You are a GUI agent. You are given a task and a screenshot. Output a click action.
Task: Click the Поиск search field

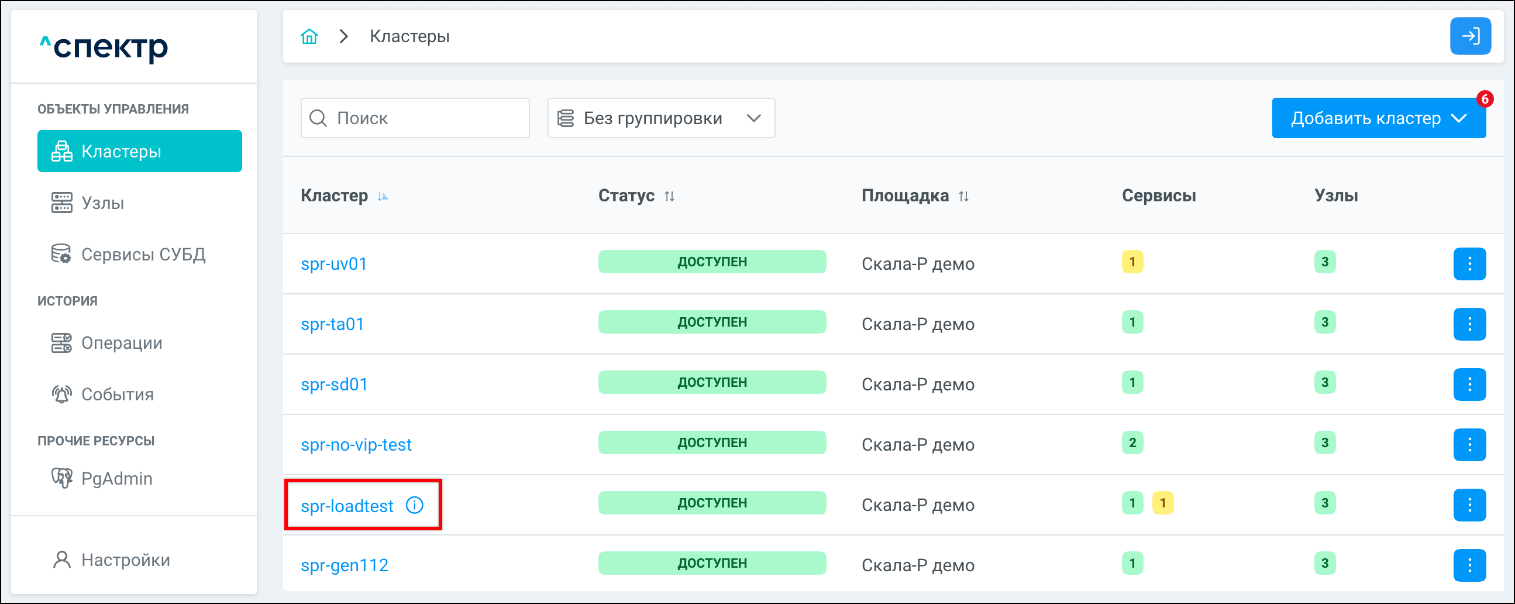[x=415, y=118]
